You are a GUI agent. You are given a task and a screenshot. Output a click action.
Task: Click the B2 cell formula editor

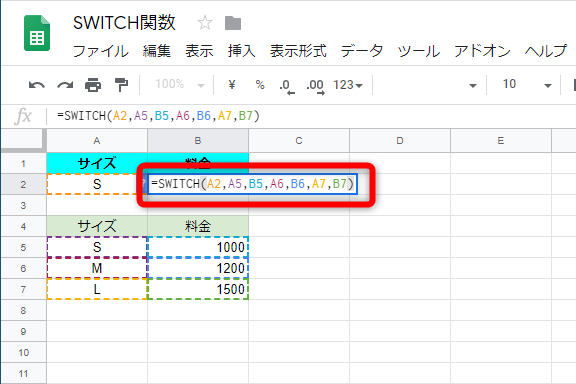252,184
